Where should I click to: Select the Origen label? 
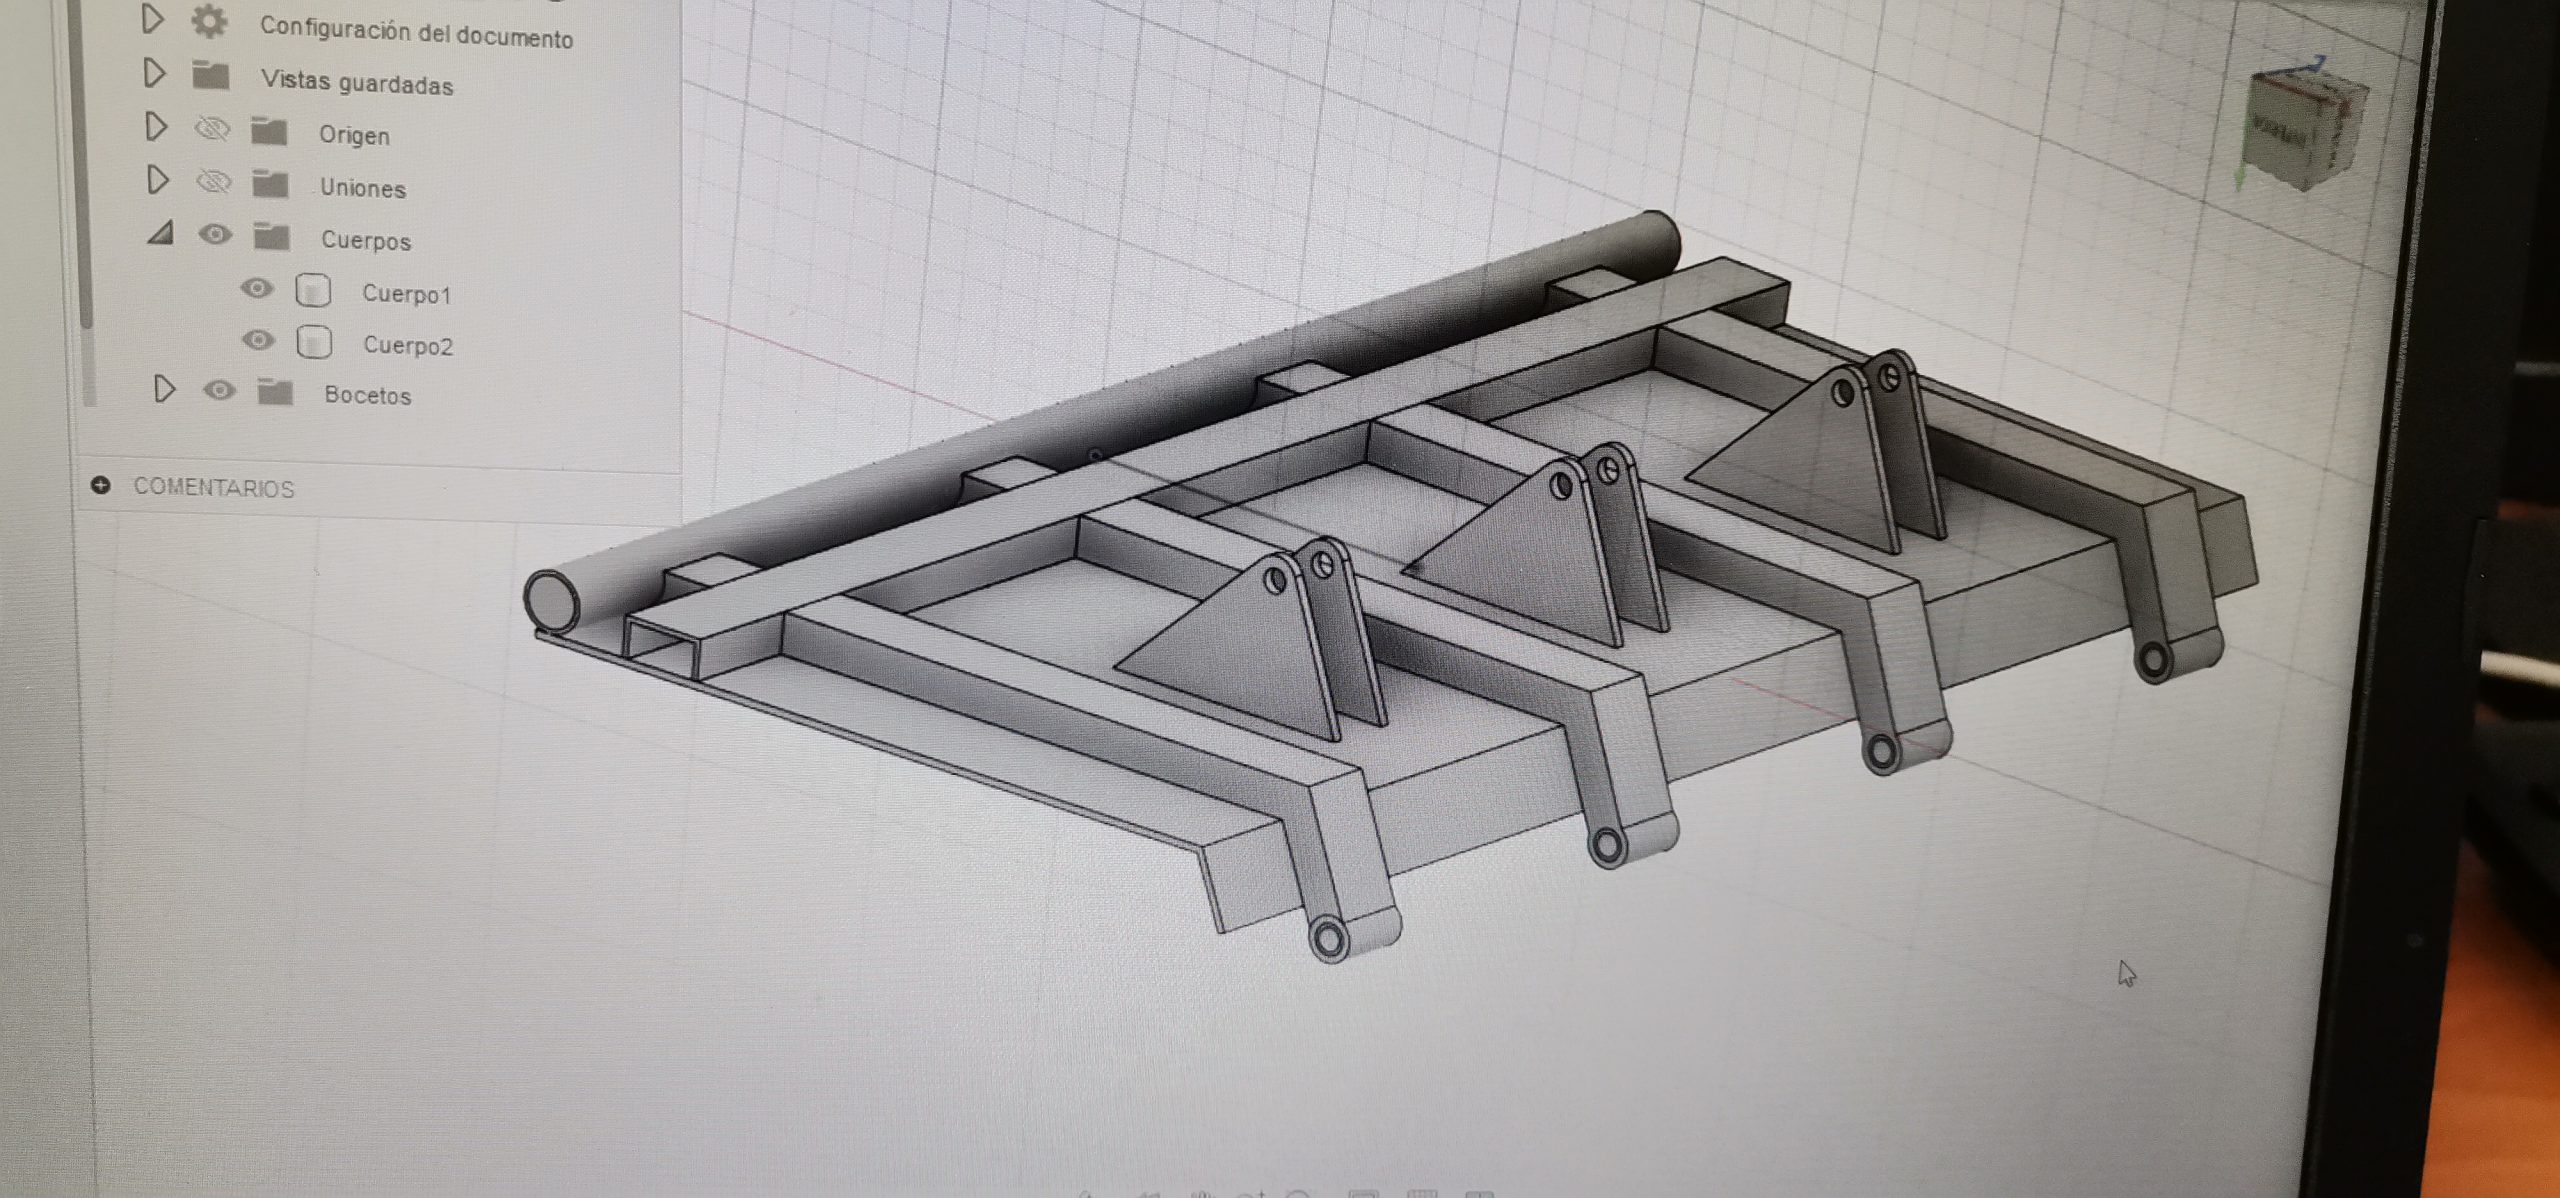tap(354, 135)
